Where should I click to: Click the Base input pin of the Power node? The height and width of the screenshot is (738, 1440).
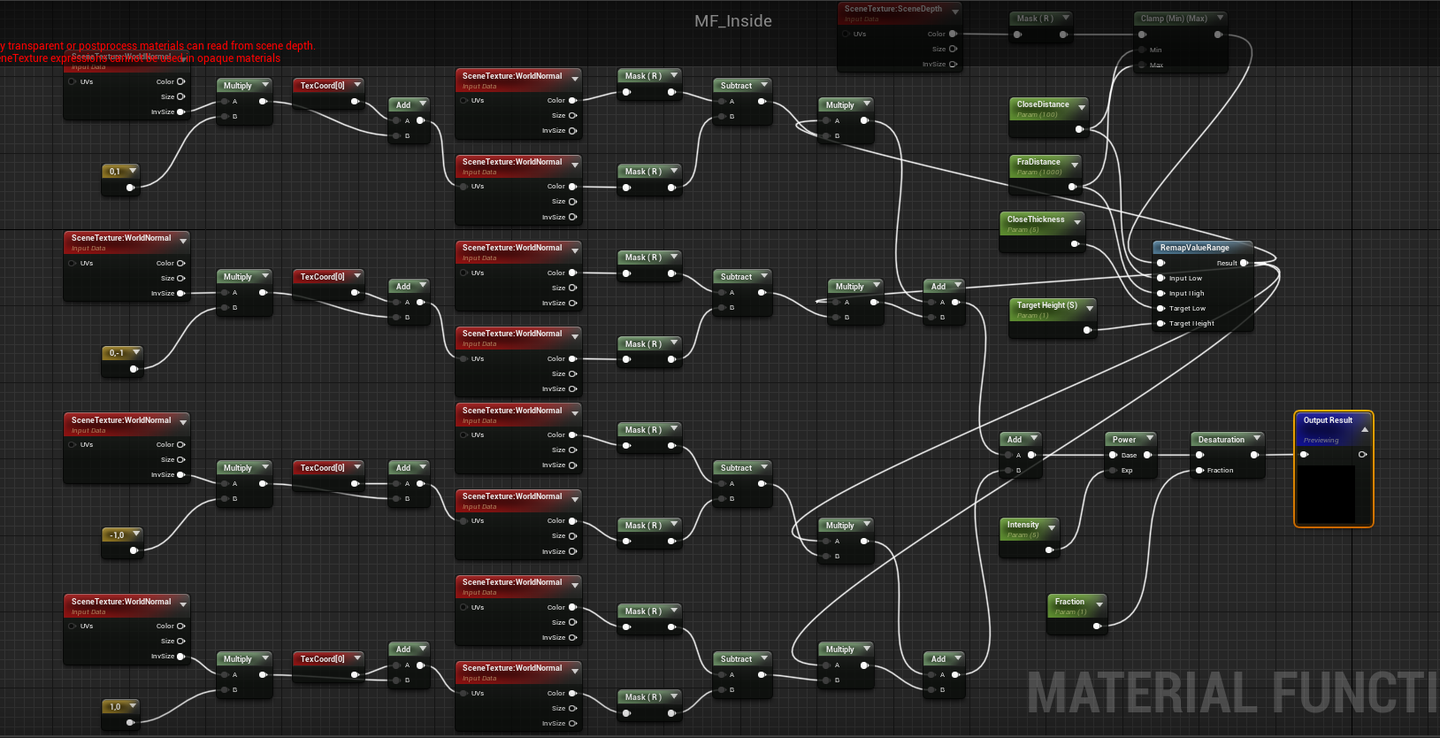point(1112,455)
